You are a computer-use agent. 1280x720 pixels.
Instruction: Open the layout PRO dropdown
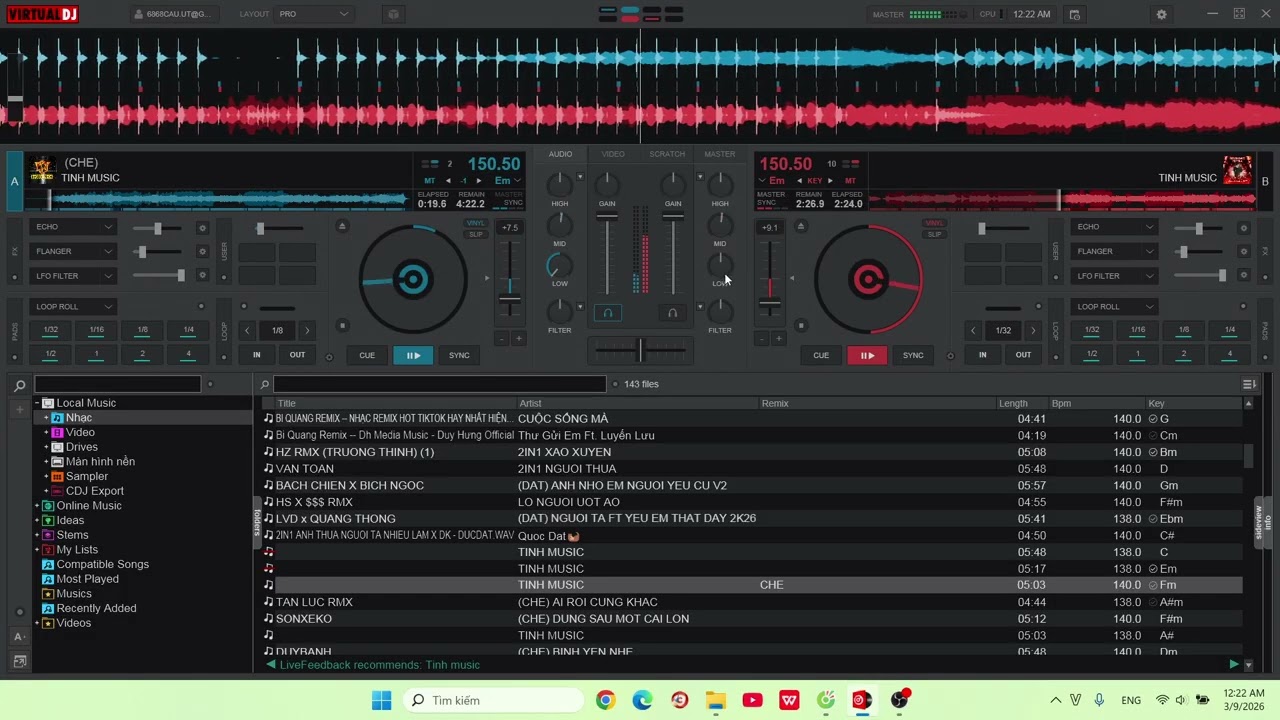click(x=314, y=14)
